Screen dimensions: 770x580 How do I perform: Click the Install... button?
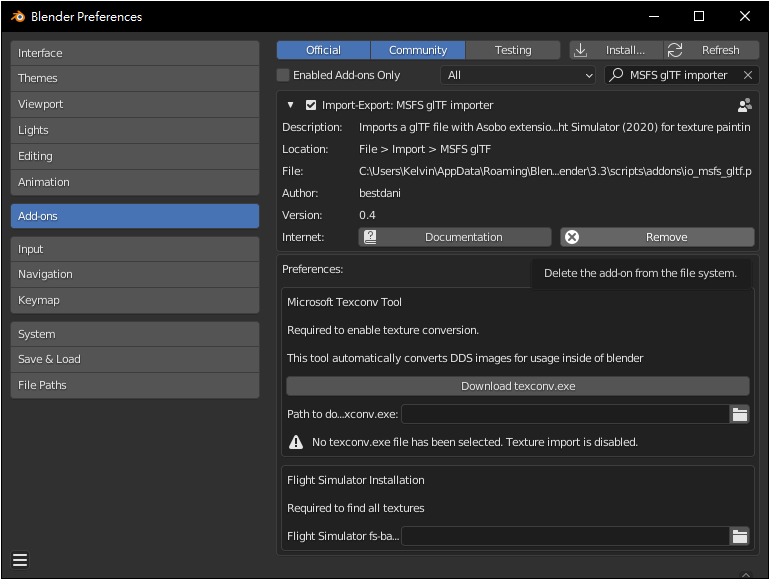(616, 50)
